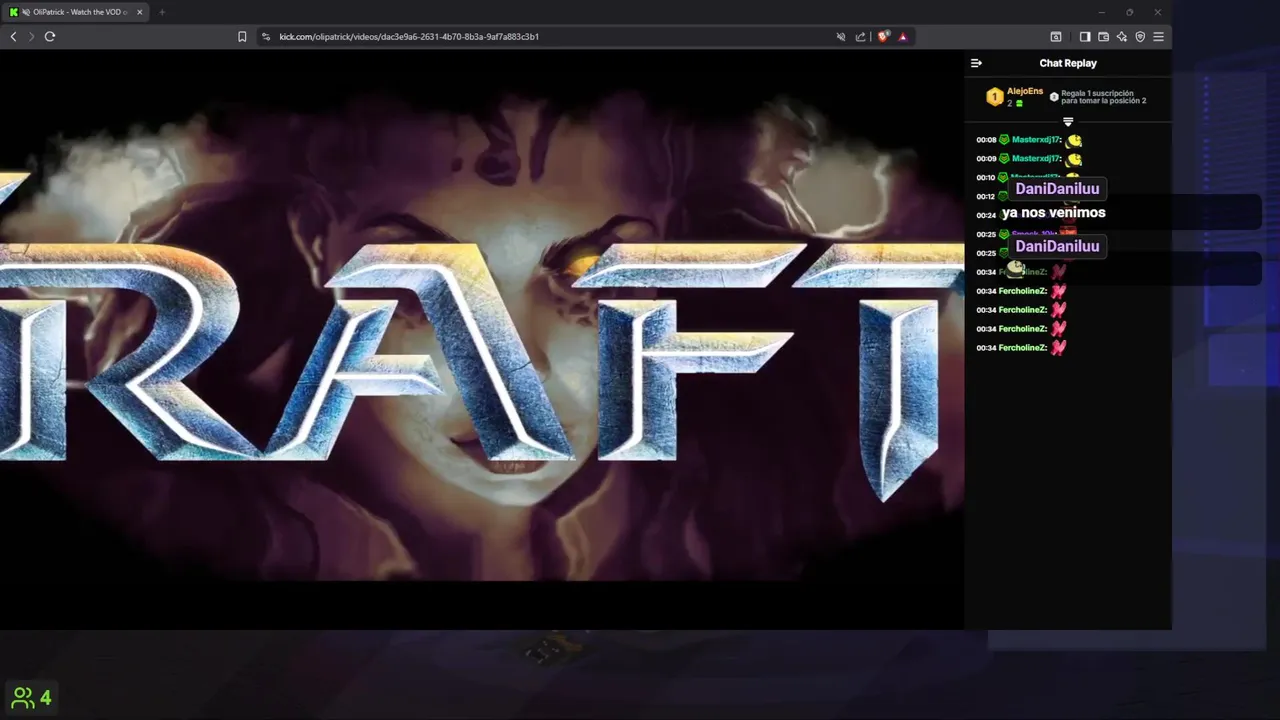Click the 'ya nos venimos' overlay message

click(x=1053, y=213)
